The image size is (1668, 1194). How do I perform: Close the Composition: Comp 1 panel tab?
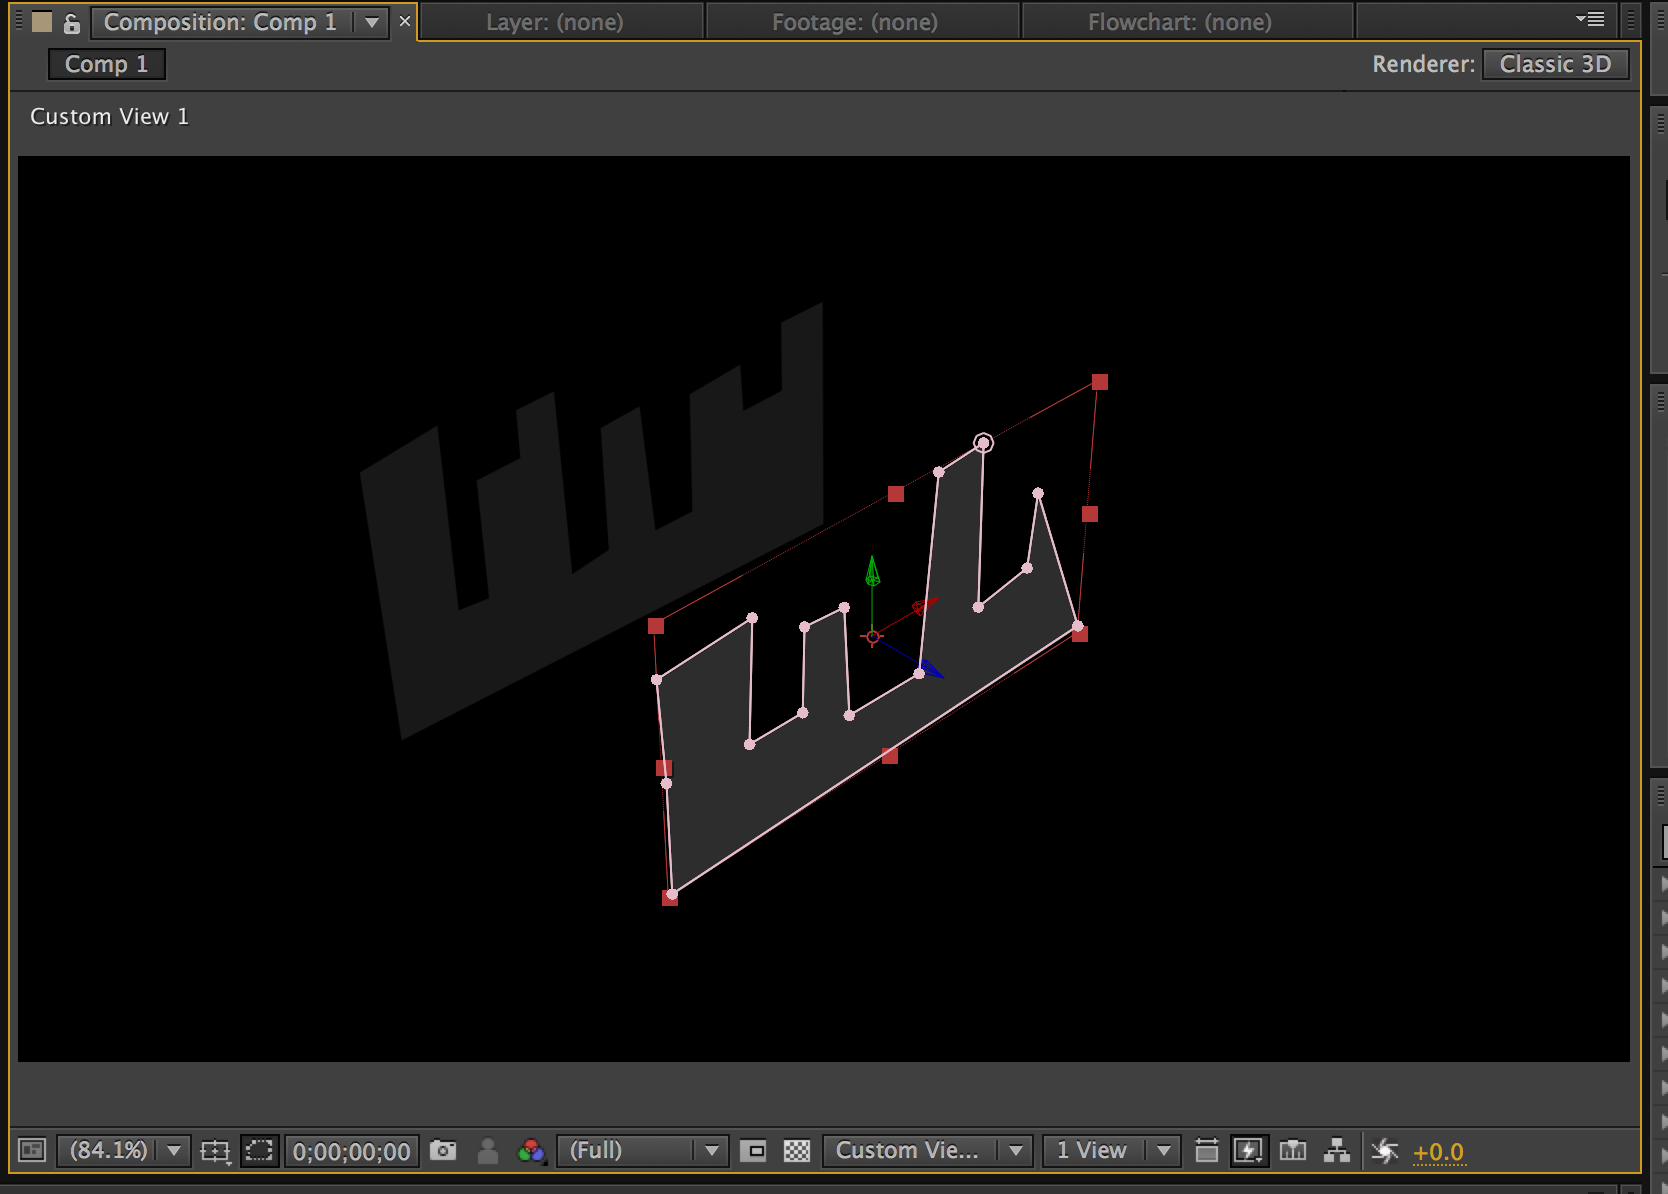[x=405, y=21]
